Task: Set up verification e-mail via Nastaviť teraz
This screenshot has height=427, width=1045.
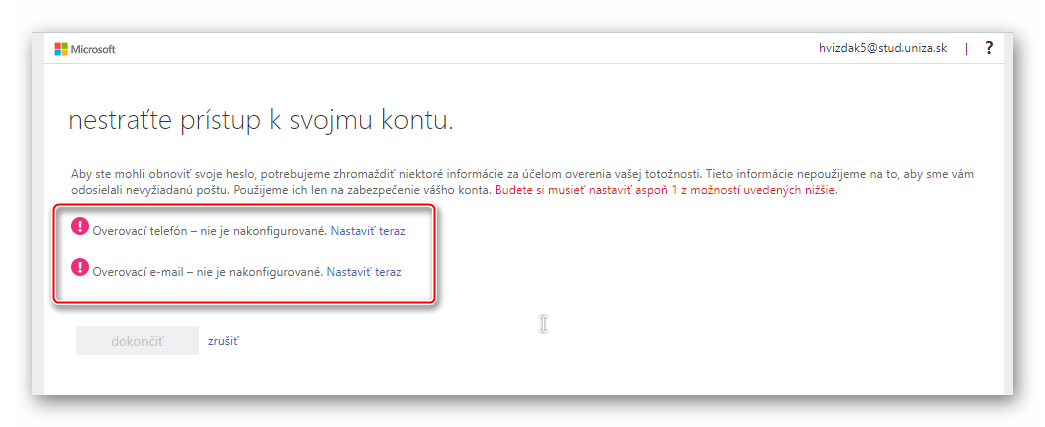Action: click(x=364, y=271)
